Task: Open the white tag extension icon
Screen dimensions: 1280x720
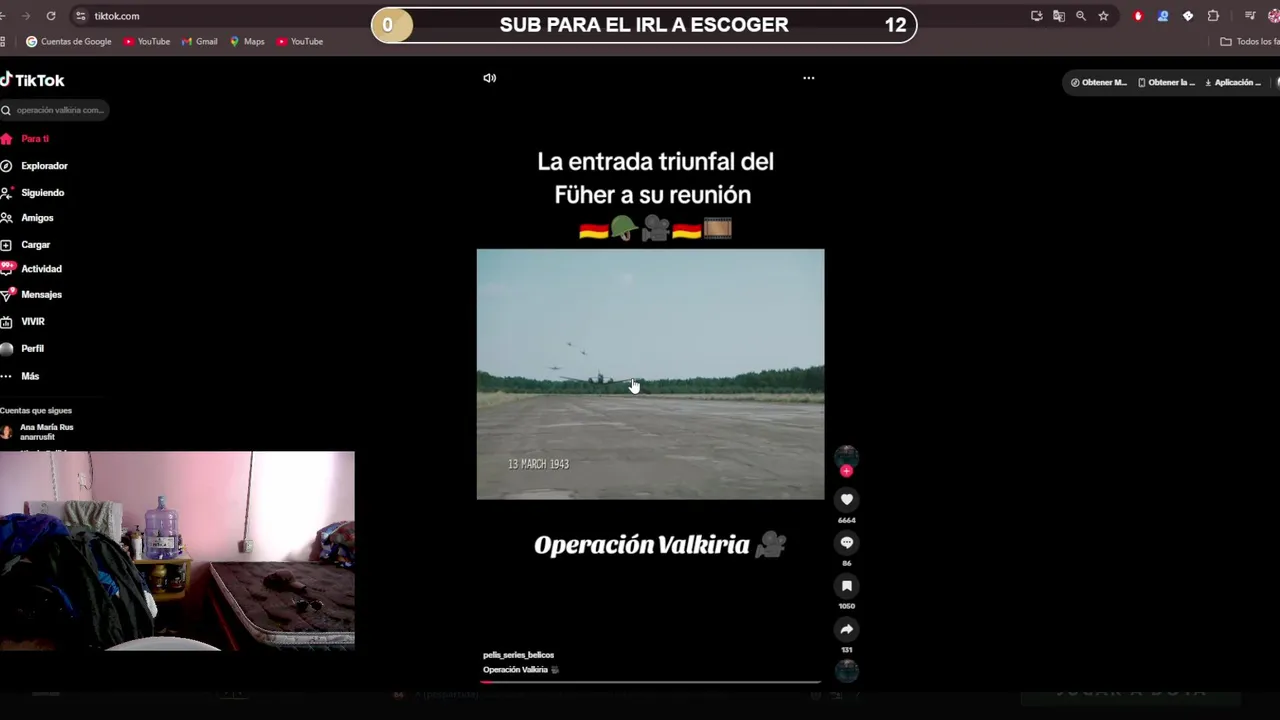Action: tap(1188, 16)
